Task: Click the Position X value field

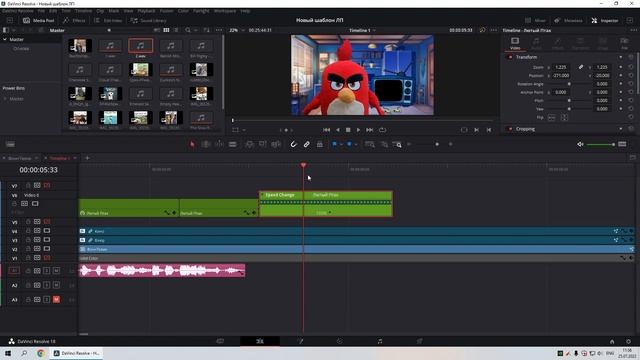Action: 562,76
